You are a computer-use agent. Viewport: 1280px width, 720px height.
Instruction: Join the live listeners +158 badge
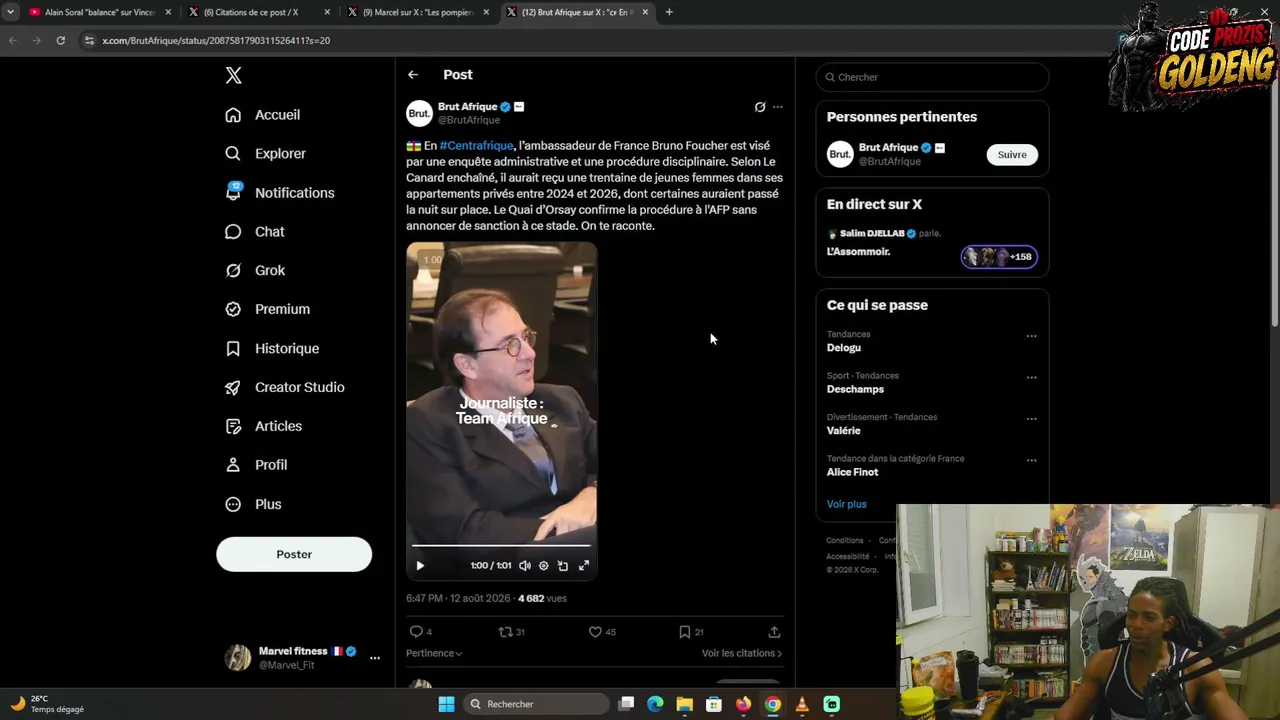(999, 257)
